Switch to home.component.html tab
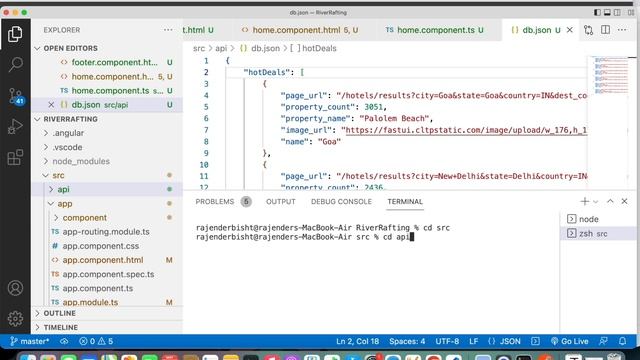640x360 pixels. (300, 30)
